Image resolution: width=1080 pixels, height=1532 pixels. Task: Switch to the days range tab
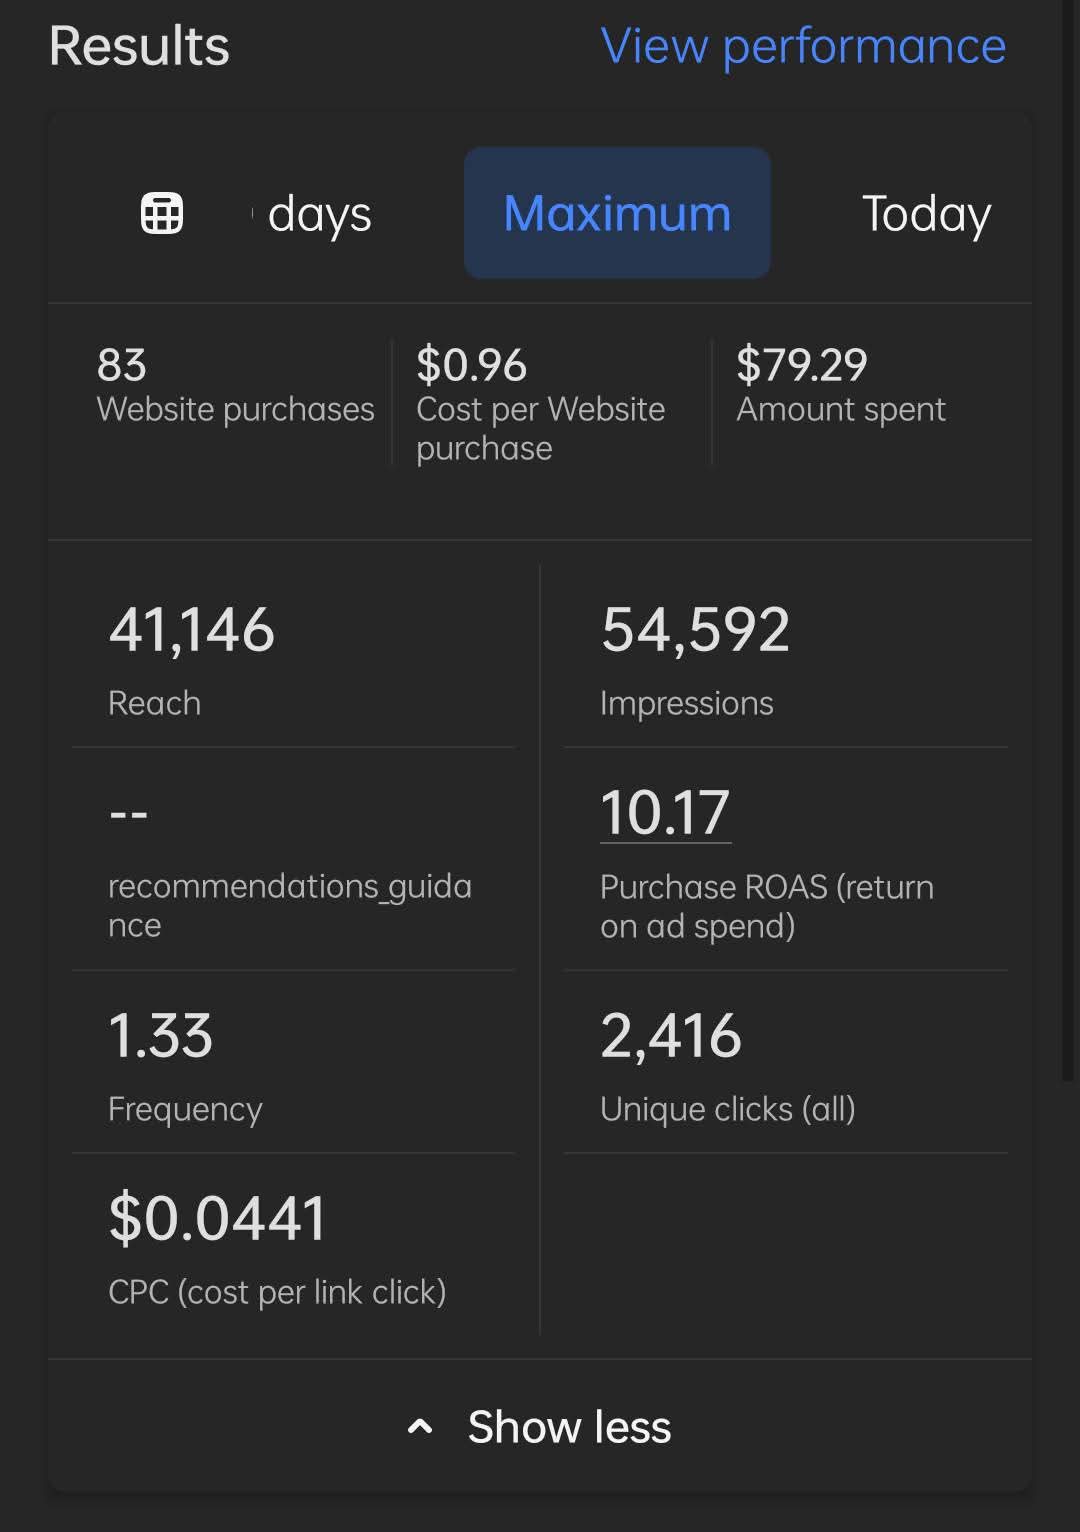point(318,214)
